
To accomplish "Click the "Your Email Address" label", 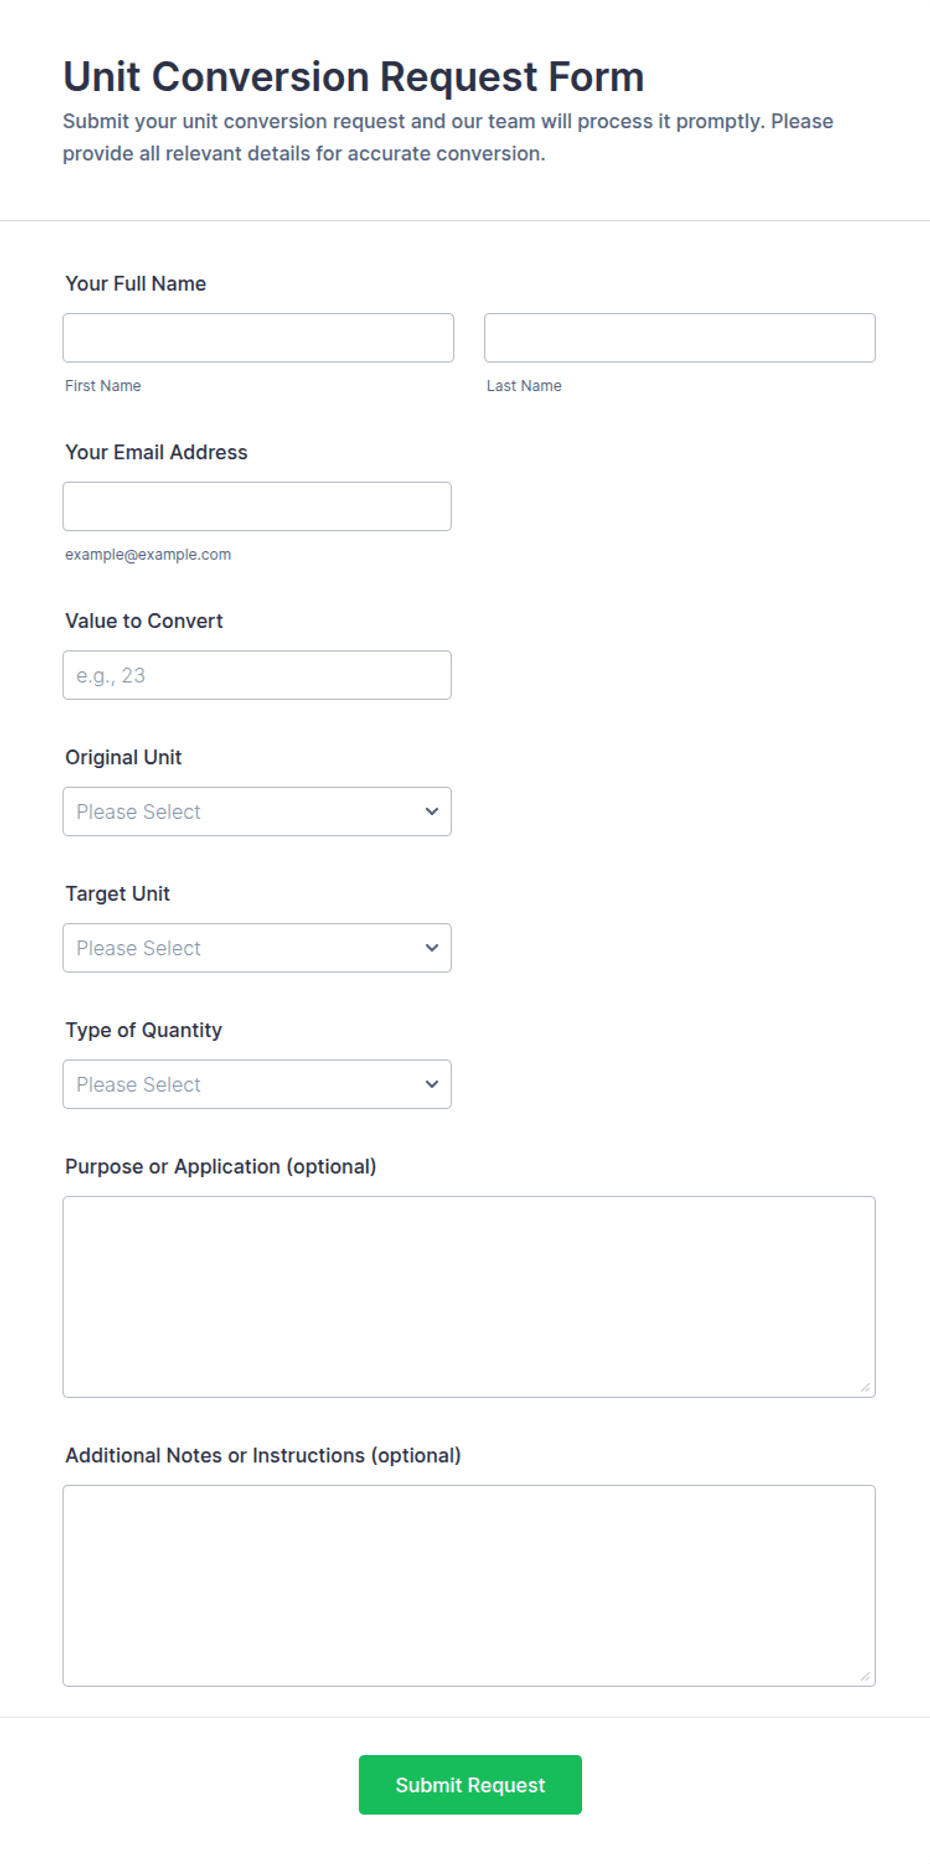I will point(156,452).
